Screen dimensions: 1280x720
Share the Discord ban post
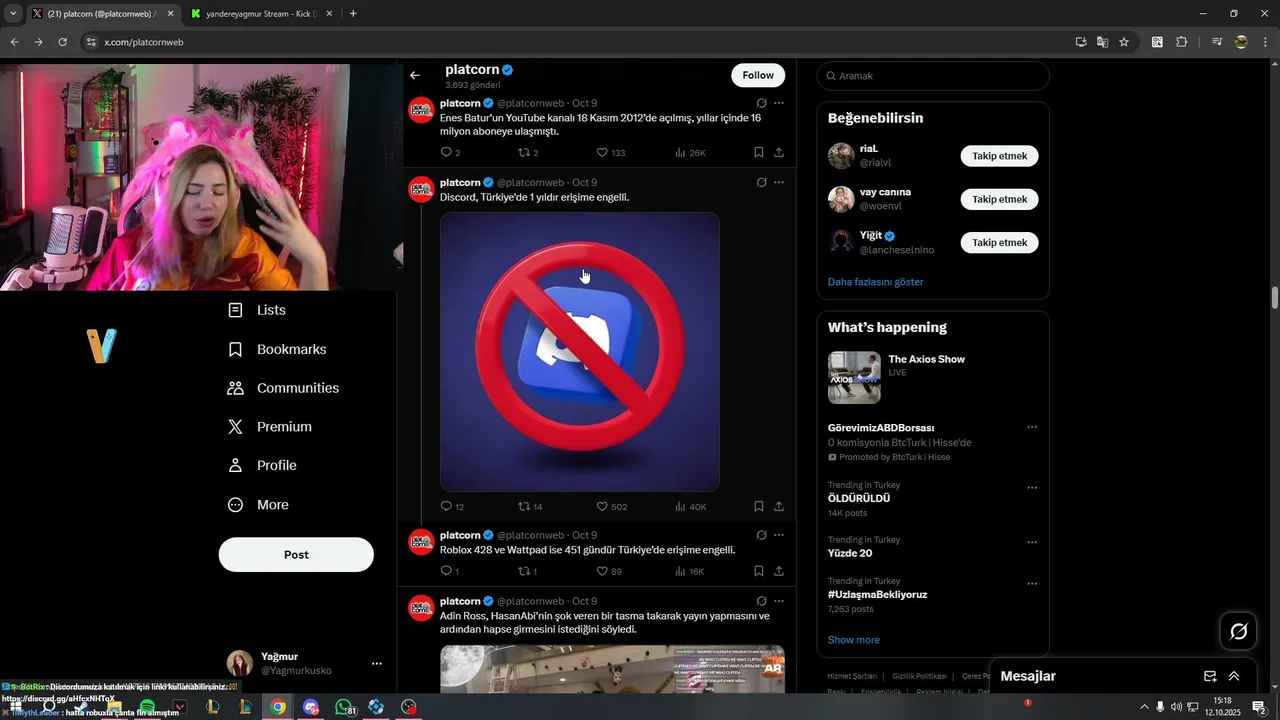tap(779, 507)
